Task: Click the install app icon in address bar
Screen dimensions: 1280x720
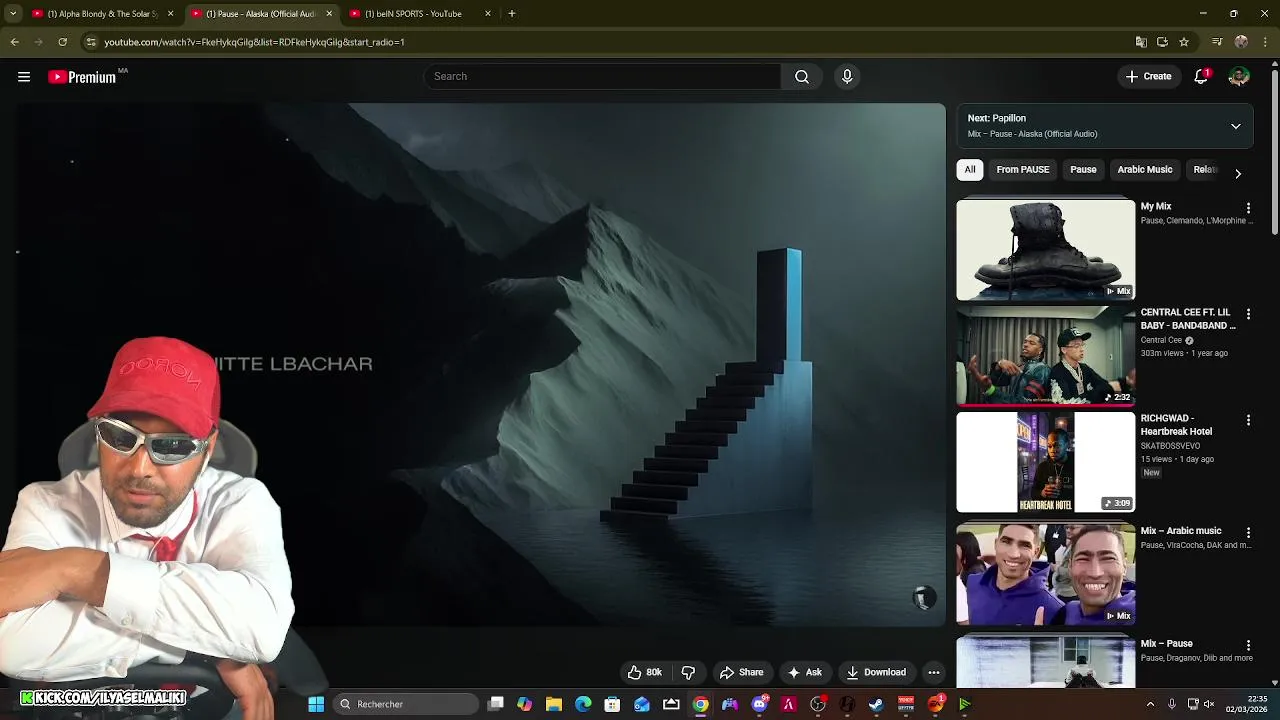Action: point(1162,42)
